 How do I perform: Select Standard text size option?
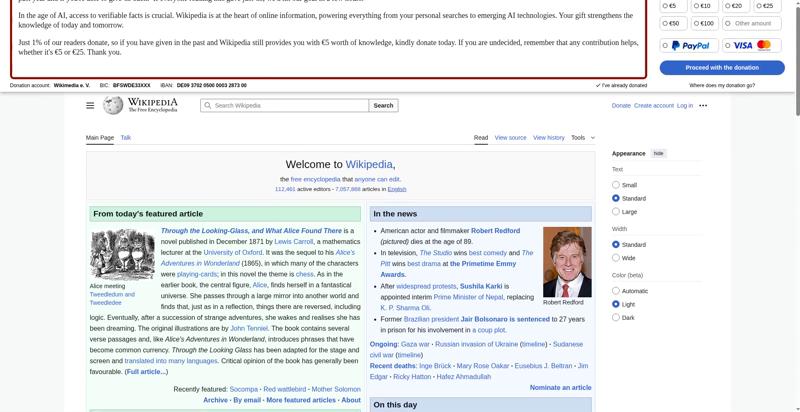[616, 198]
